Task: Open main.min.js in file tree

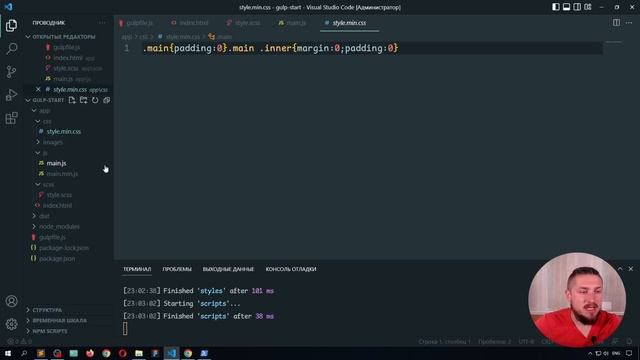Action: [x=62, y=173]
